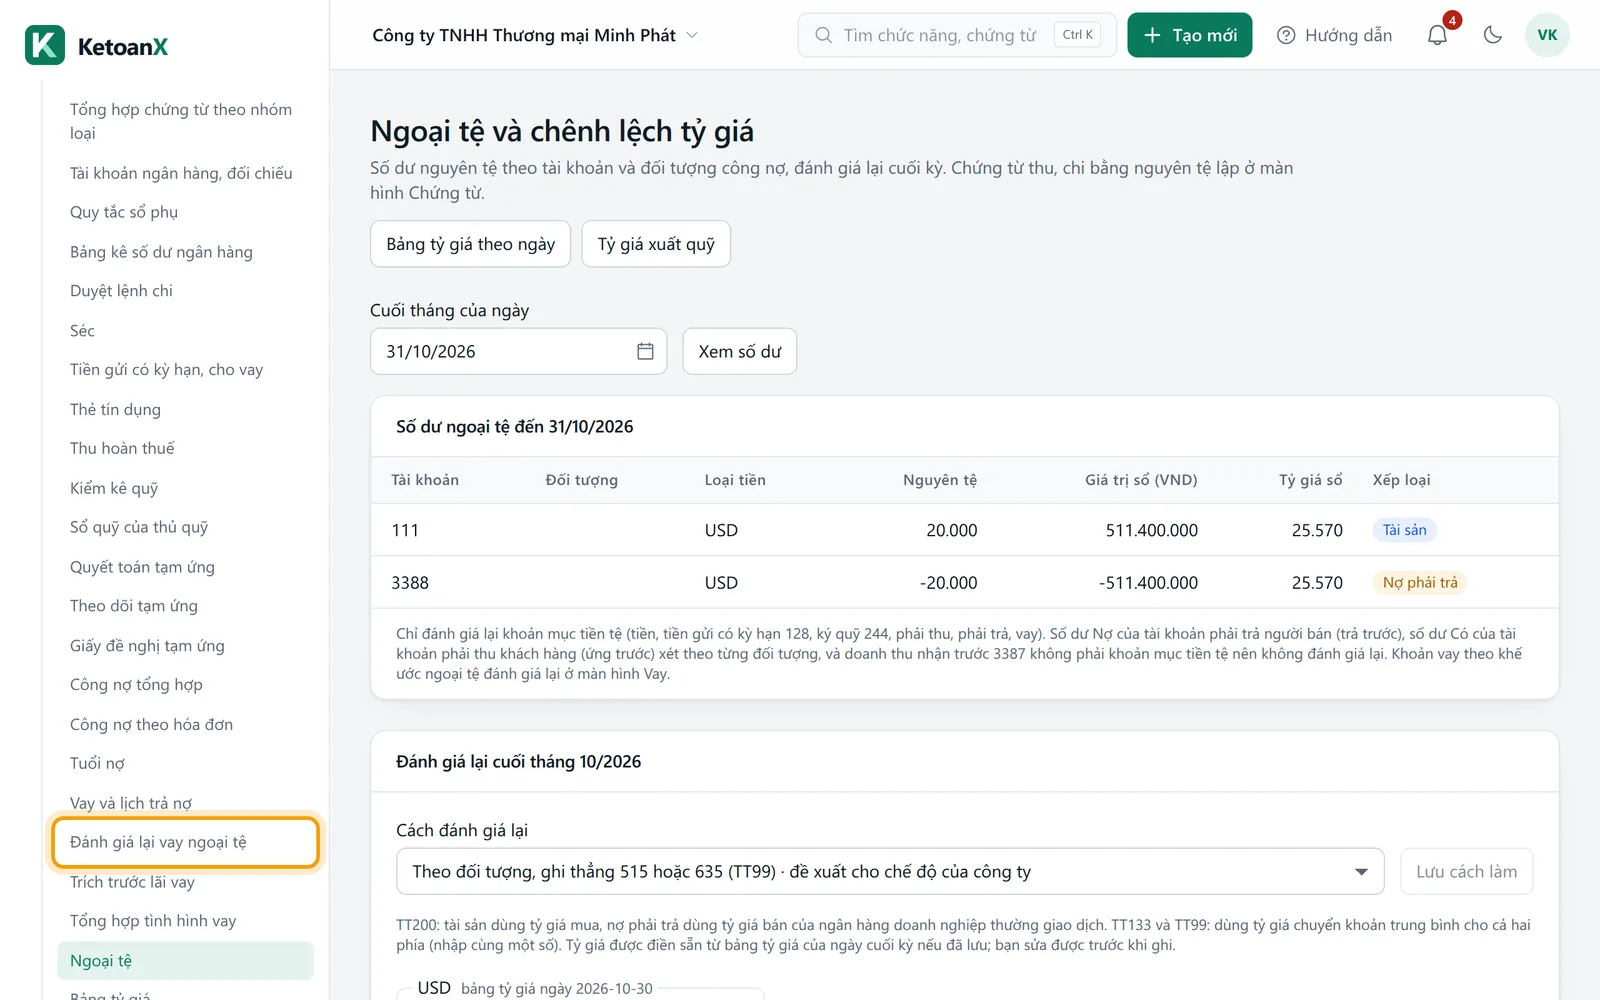Click the Nợ phải trả tag in row 3388
Image resolution: width=1600 pixels, height=1000 pixels.
point(1420,582)
